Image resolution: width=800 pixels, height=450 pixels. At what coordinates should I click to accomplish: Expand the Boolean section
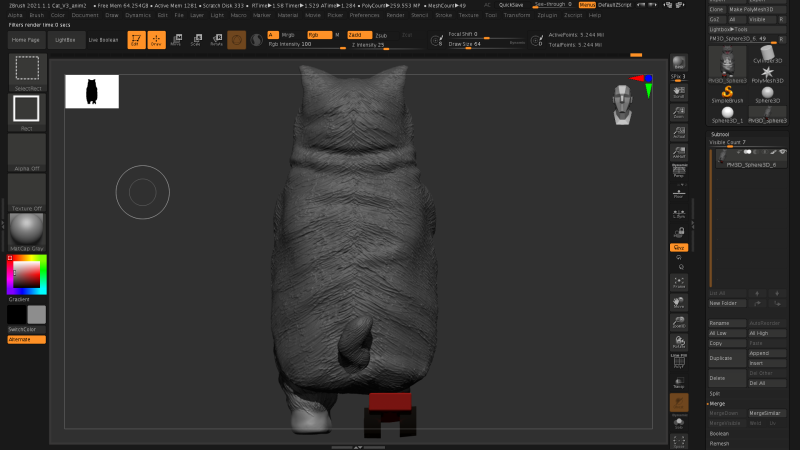coord(719,433)
